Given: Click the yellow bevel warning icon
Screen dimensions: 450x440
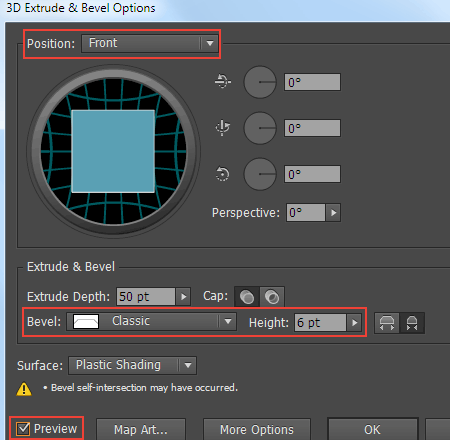Looking at the screenshot, I should [24, 389].
